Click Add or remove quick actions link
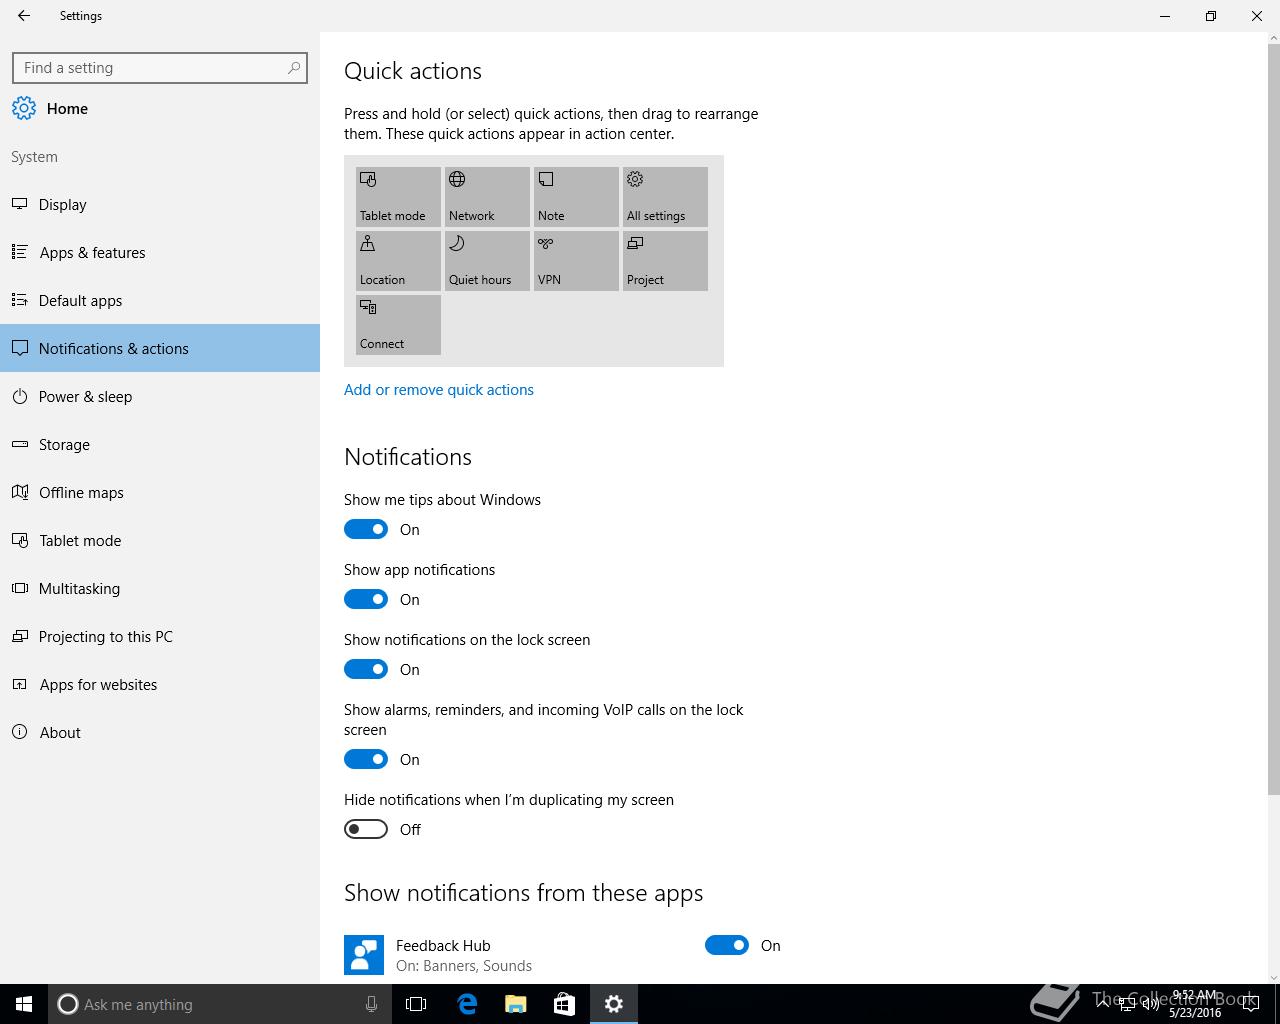The height and width of the screenshot is (1024, 1280). click(x=439, y=390)
